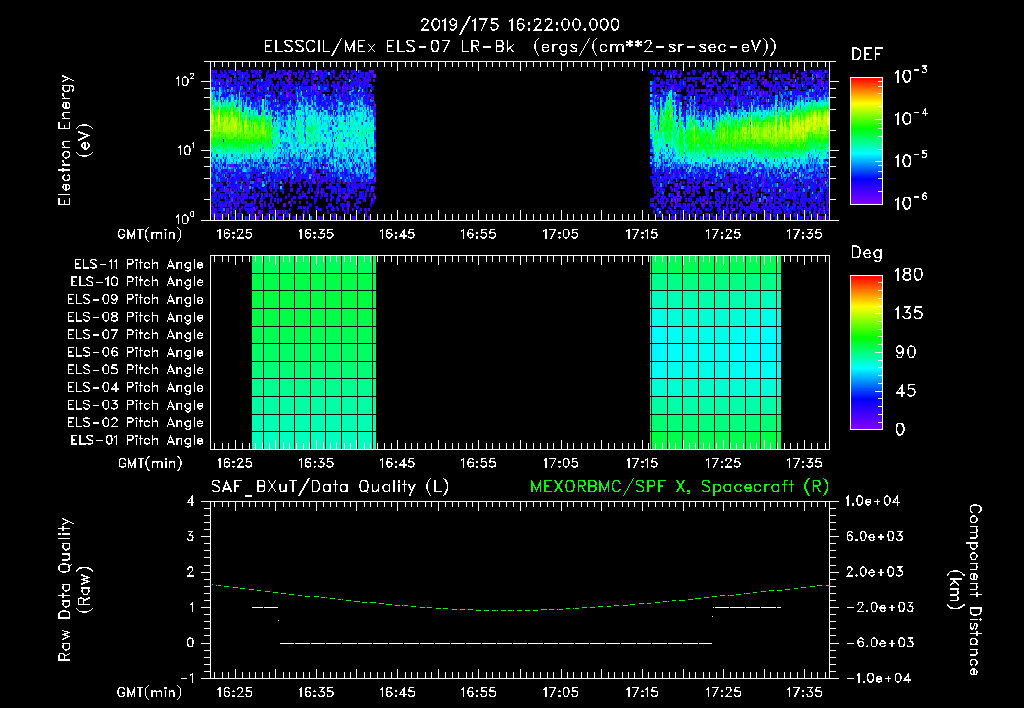Select GMT(min) label under the pitch angle panel
The image size is (1024, 708).
click(150, 464)
